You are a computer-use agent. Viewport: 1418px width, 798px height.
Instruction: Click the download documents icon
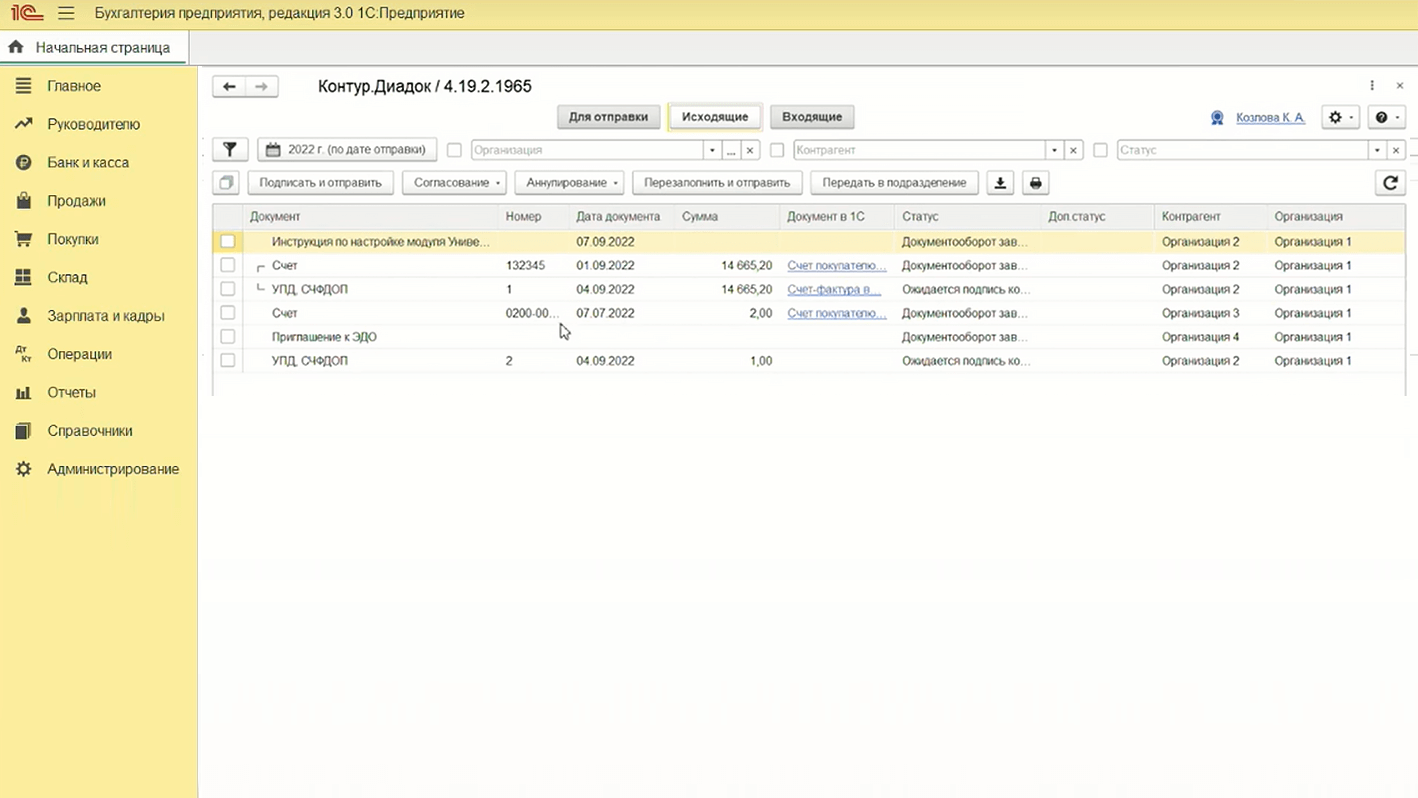pyautogui.click(x=1000, y=183)
